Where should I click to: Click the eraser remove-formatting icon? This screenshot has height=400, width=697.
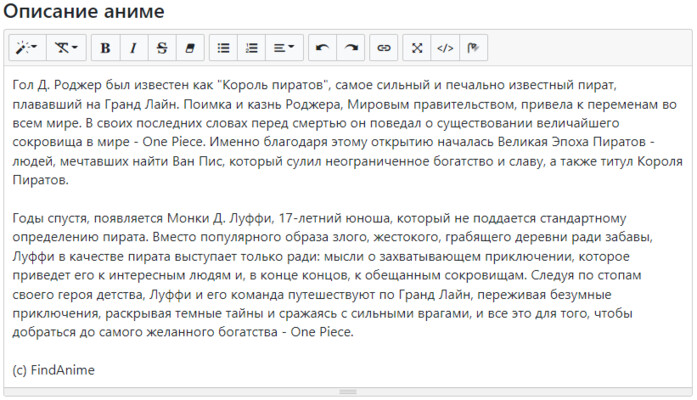click(x=190, y=48)
